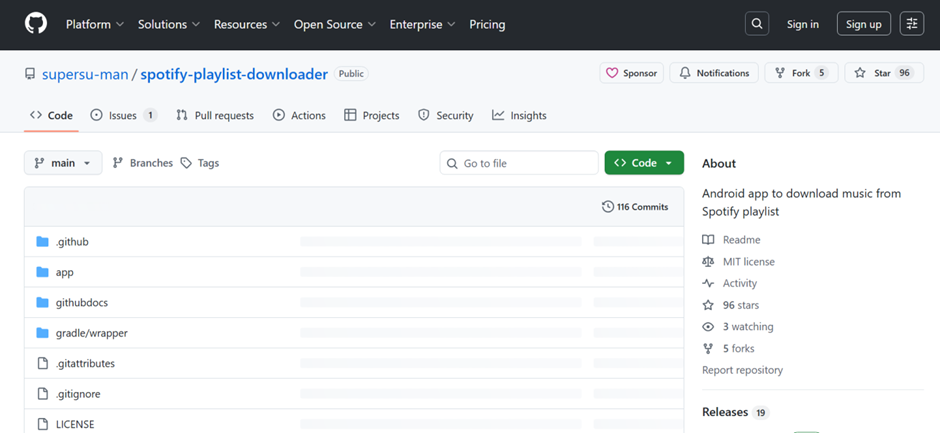Switch to the Issues tab

pos(123,115)
